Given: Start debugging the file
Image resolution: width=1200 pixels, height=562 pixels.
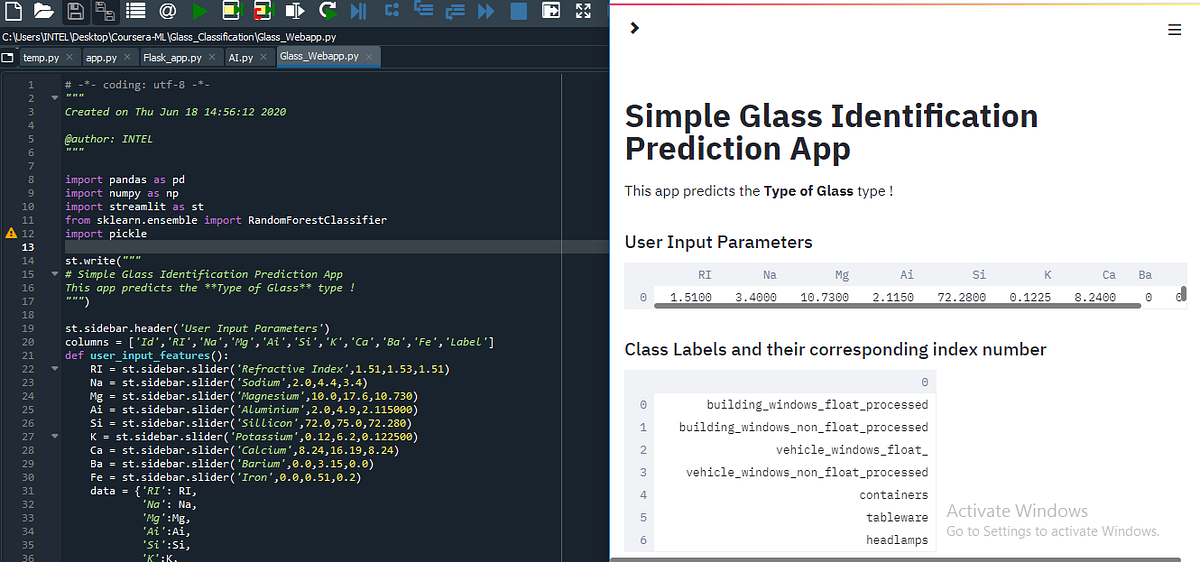Looking at the screenshot, I should [359, 11].
